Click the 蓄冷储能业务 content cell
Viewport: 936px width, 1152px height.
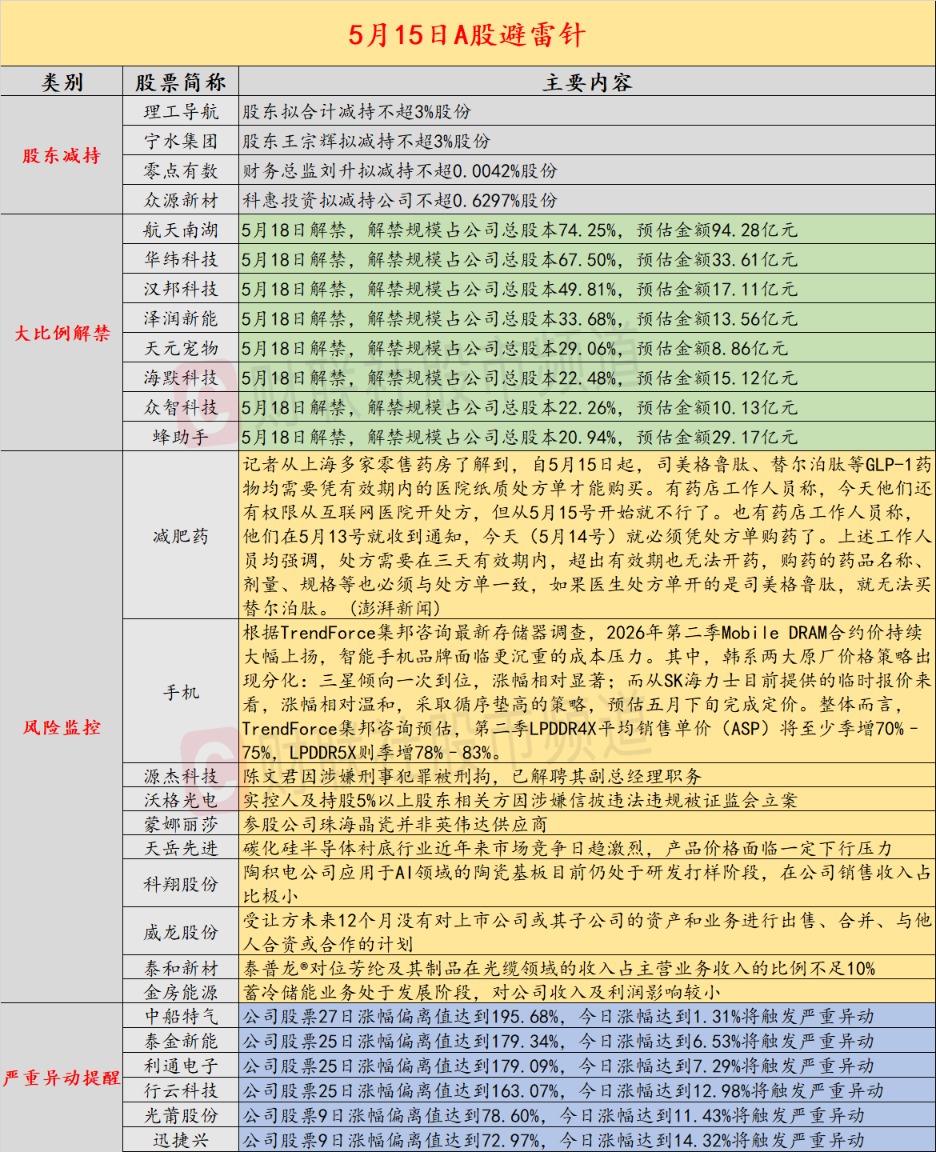[x=587, y=992]
